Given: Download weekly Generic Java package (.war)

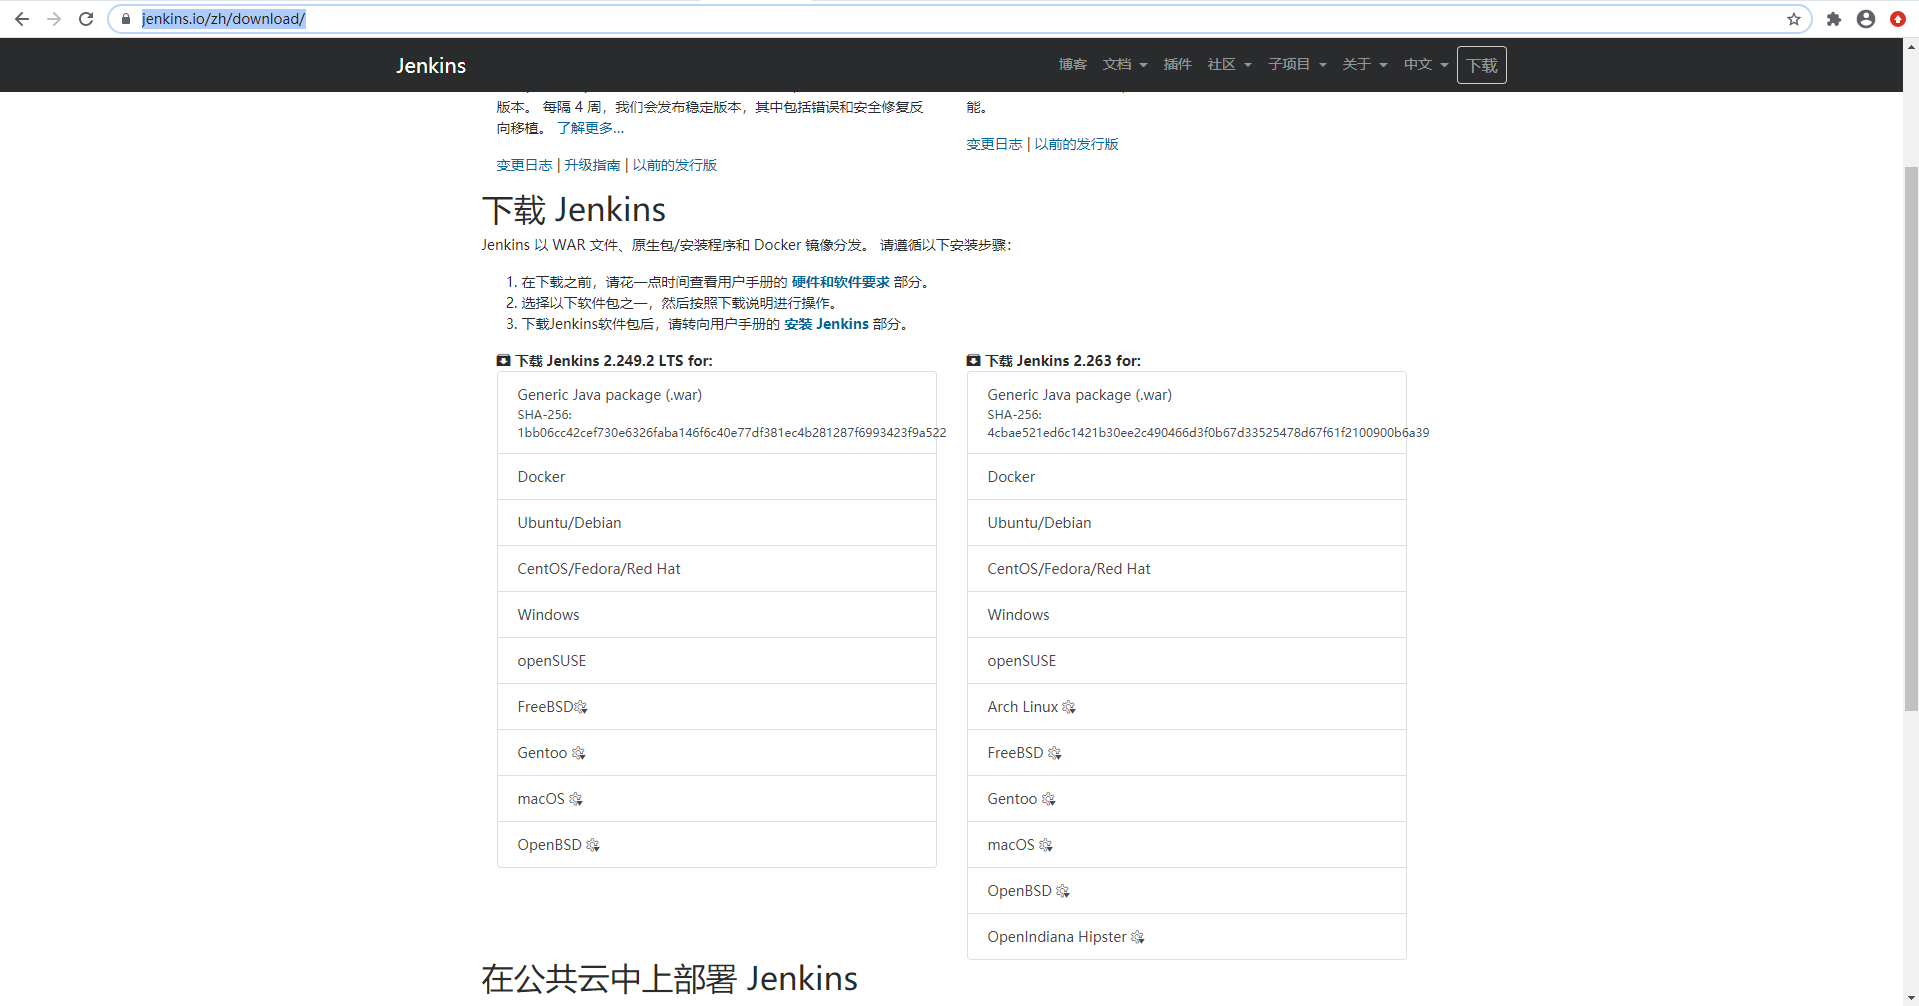Looking at the screenshot, I should coord(1187,413).
